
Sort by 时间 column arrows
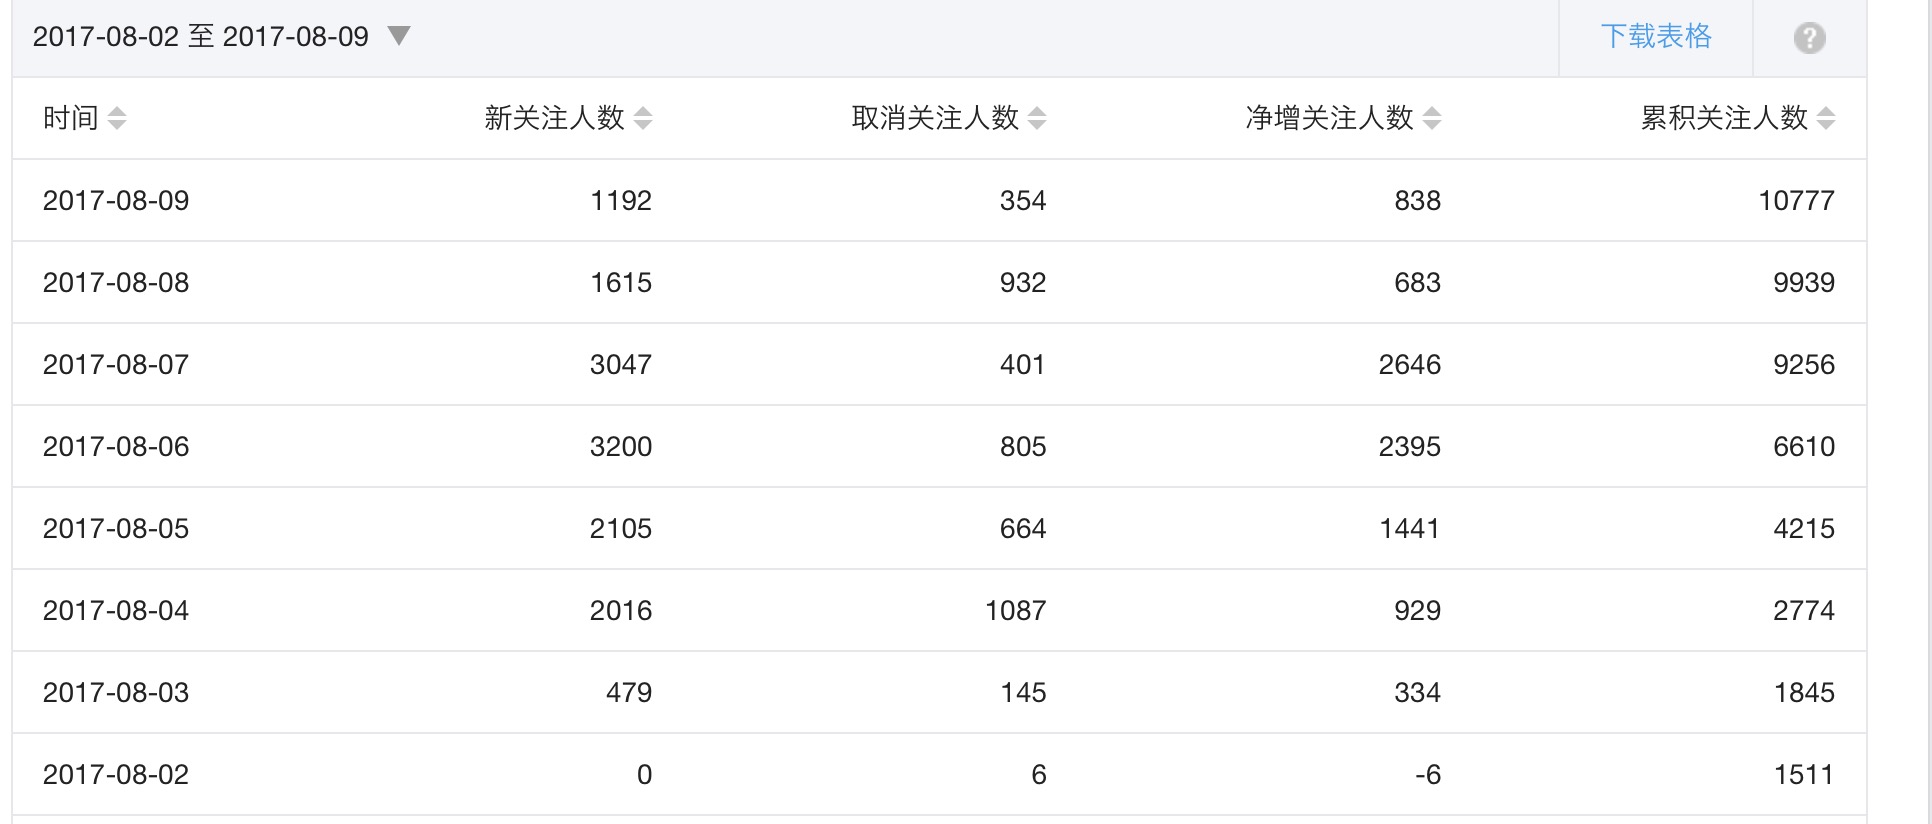(x=117, y=118)
